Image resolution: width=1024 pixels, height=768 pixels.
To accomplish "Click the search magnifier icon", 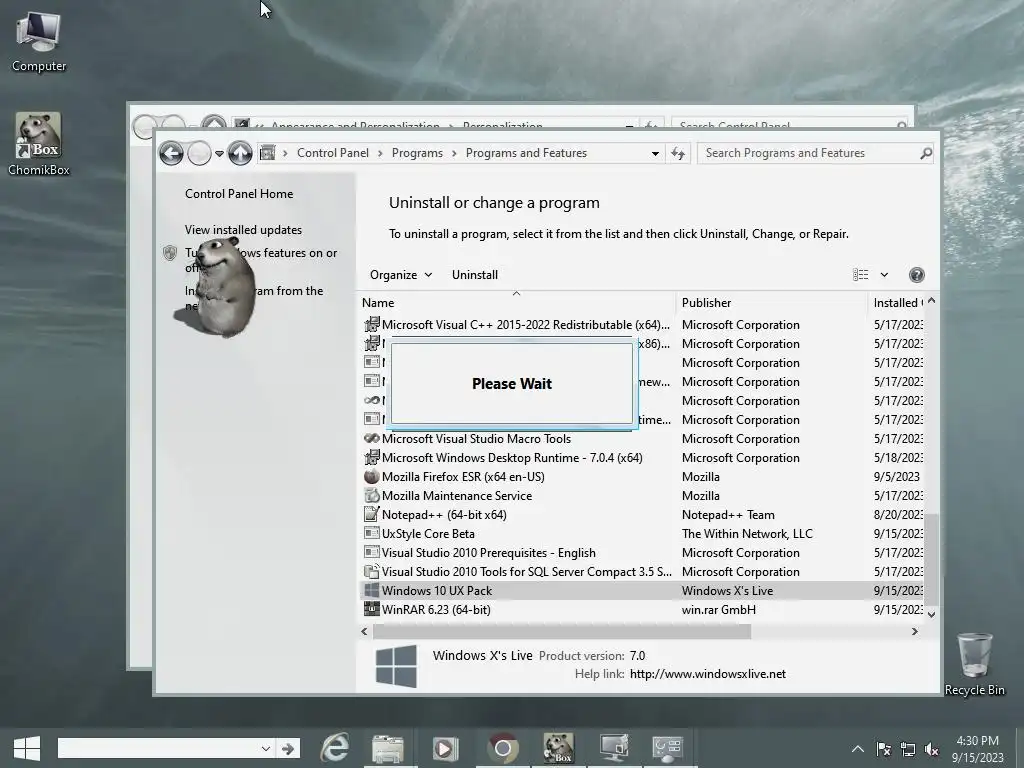I will 925,153.
